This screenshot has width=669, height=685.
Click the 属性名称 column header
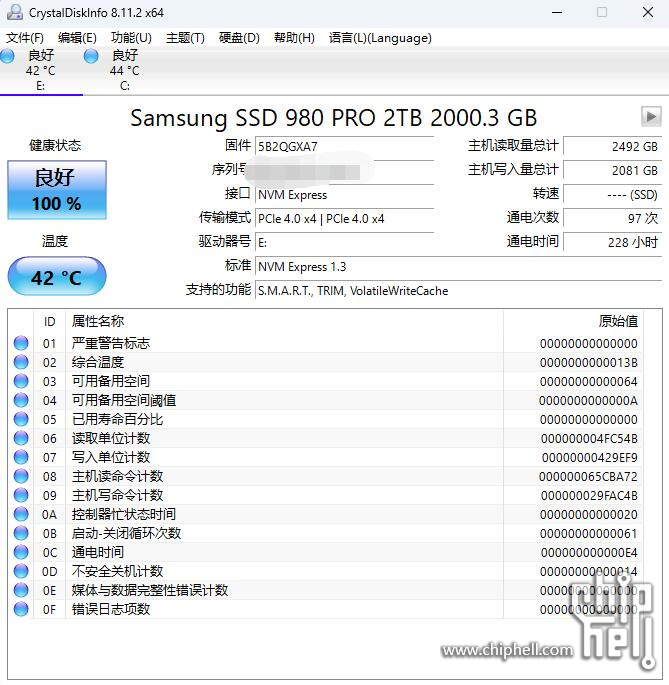click(284, 322)
